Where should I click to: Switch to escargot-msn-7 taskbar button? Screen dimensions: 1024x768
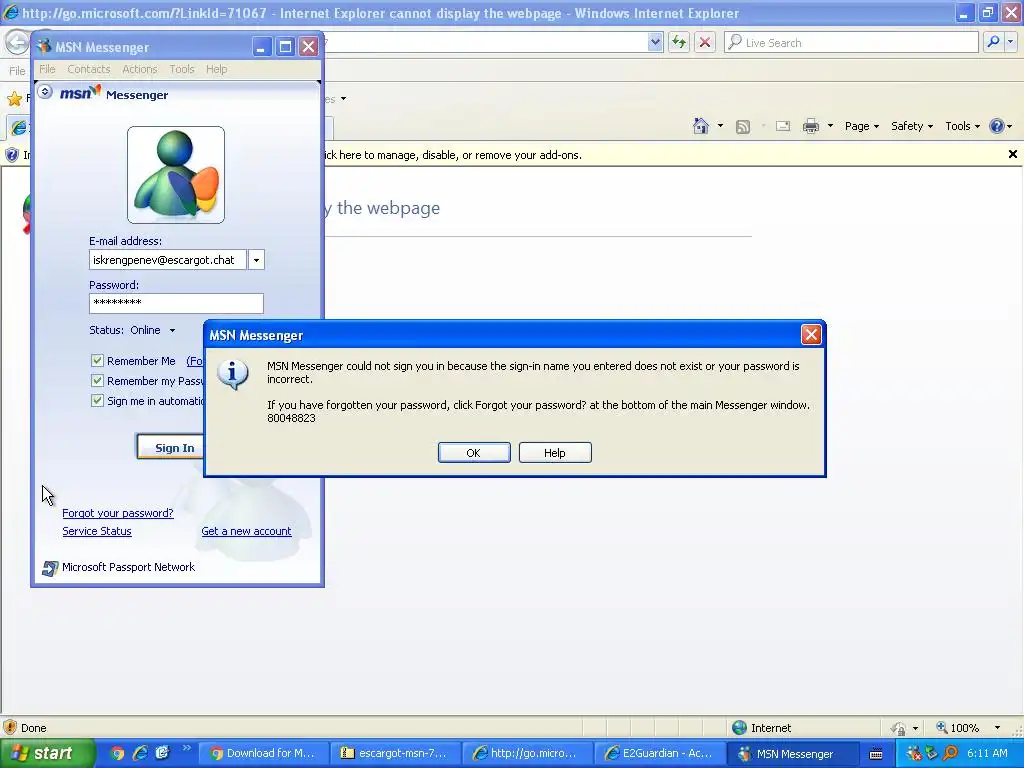point(395,753)
